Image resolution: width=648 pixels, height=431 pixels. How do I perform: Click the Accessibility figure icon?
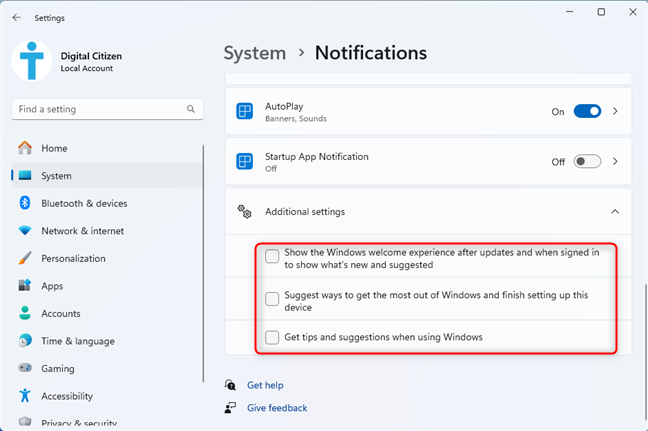pos(25,395)
